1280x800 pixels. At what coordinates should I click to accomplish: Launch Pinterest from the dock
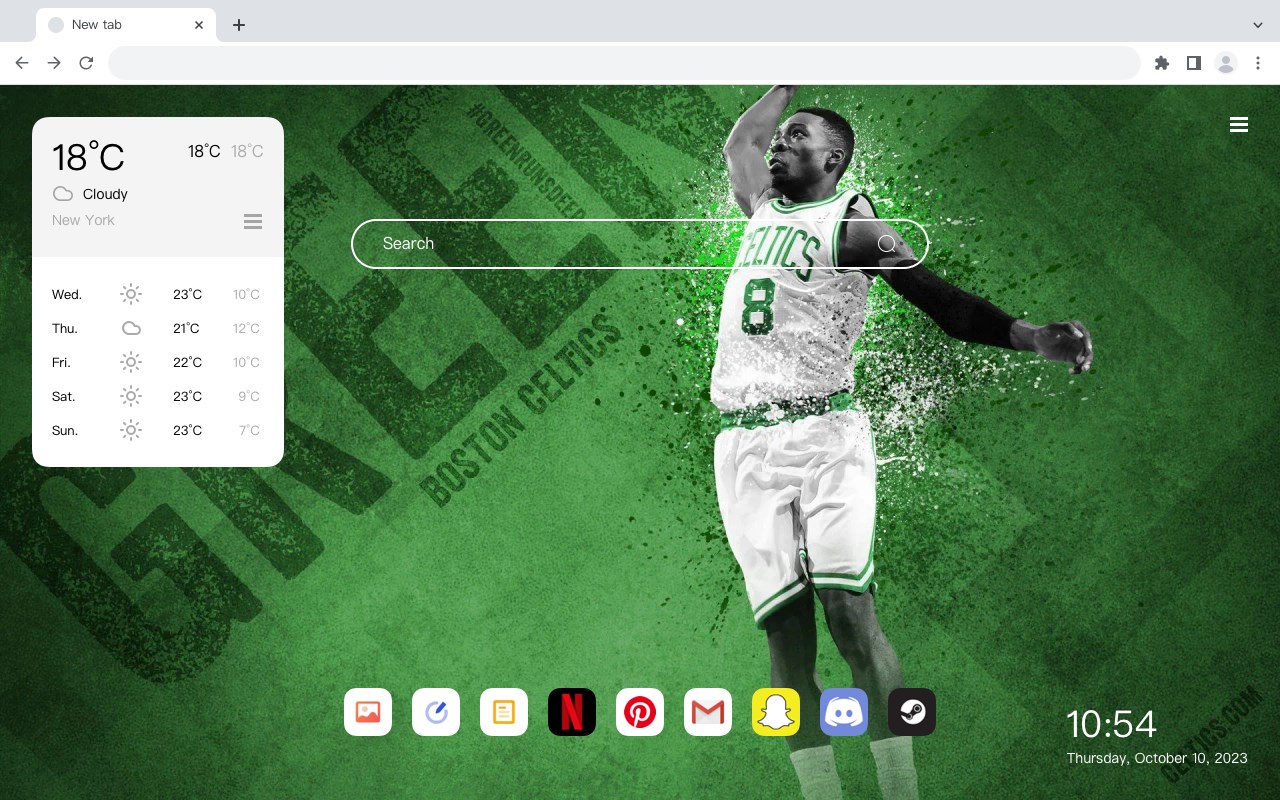coord(640,712)
